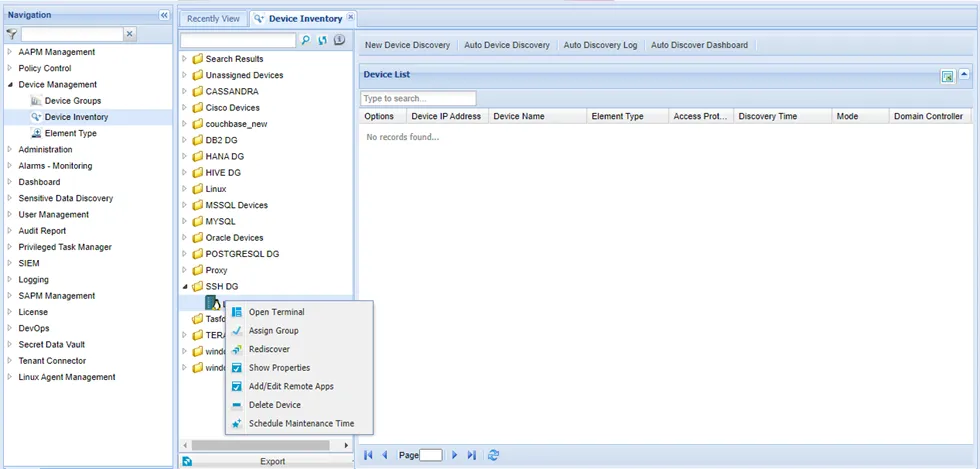980x469 pixels.
Task: Select the POSTGRESQL DG folder
Action: click(242, 254)
